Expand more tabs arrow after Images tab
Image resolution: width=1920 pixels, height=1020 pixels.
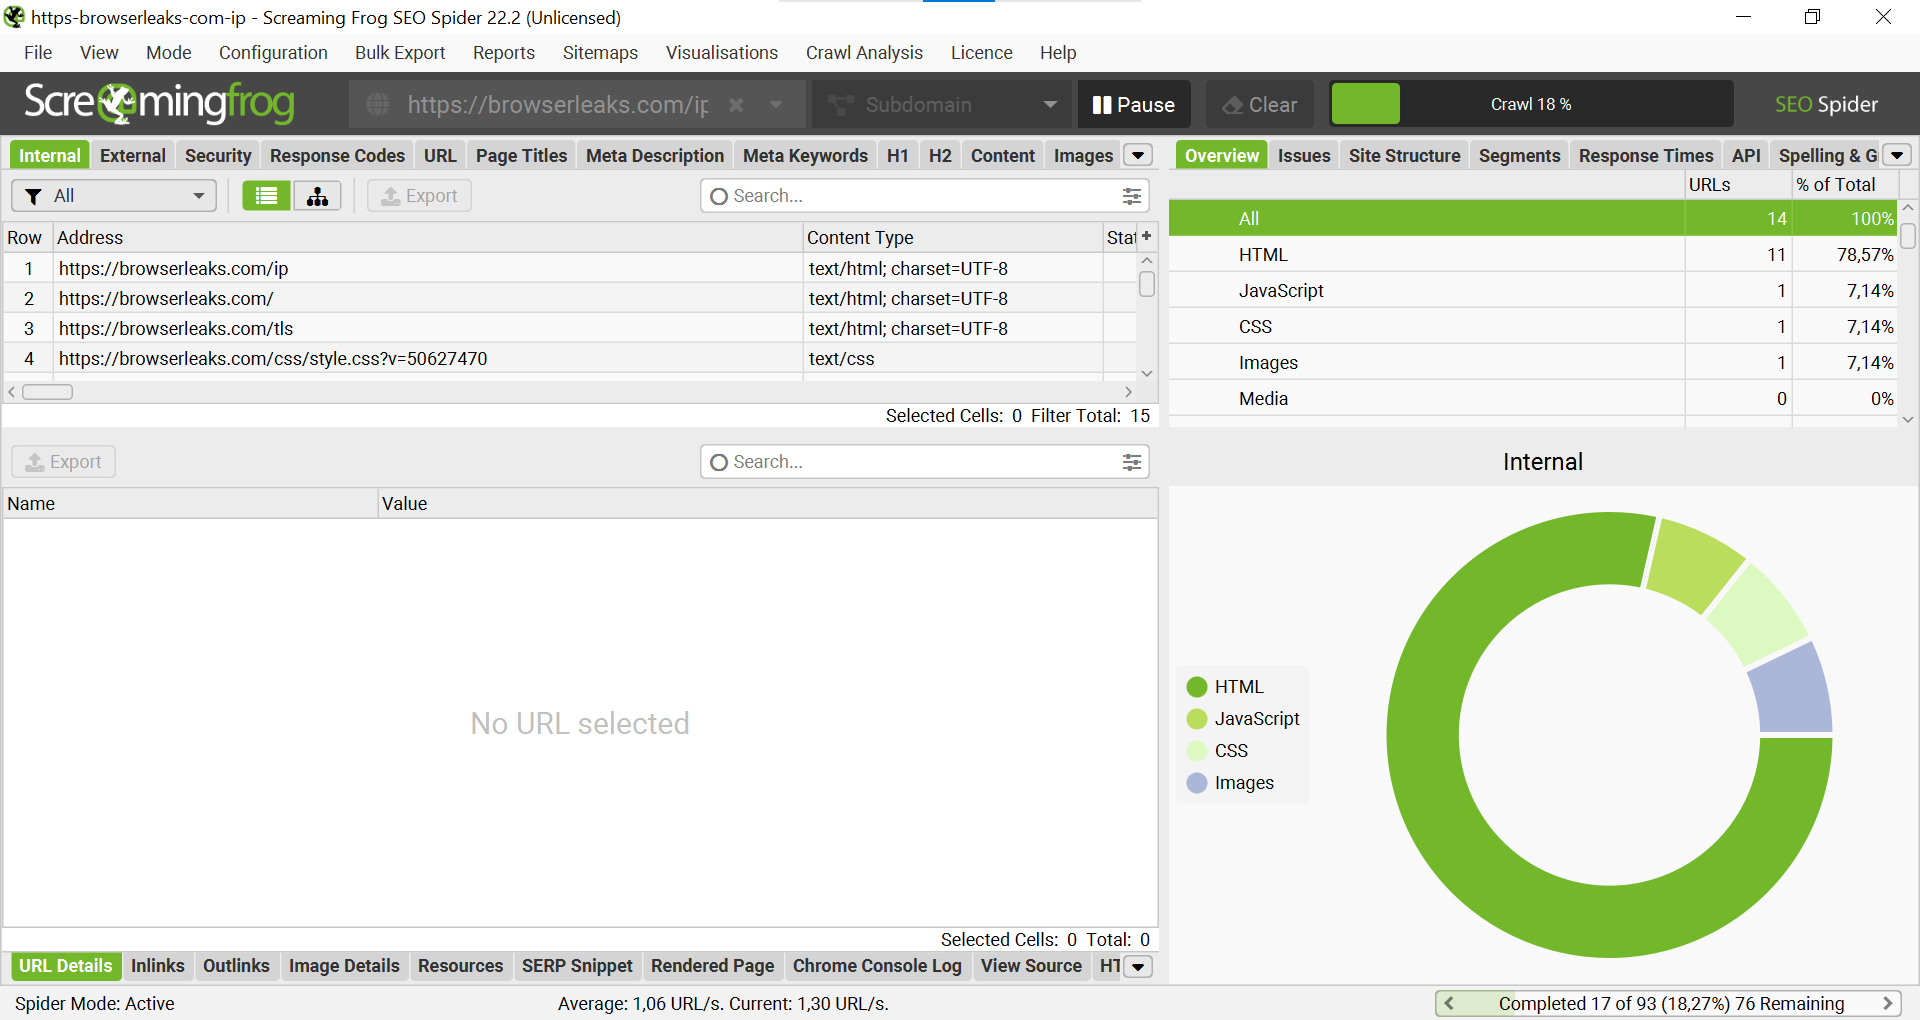point(1138,155)
